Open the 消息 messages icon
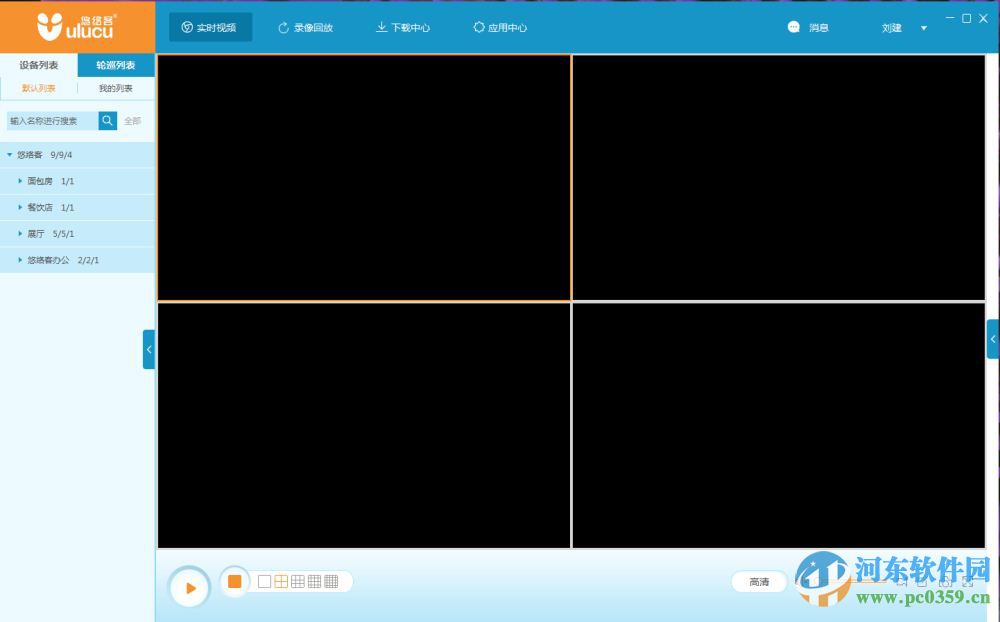The width and height of the screenshot is (1000, 622). coord(793,27)
